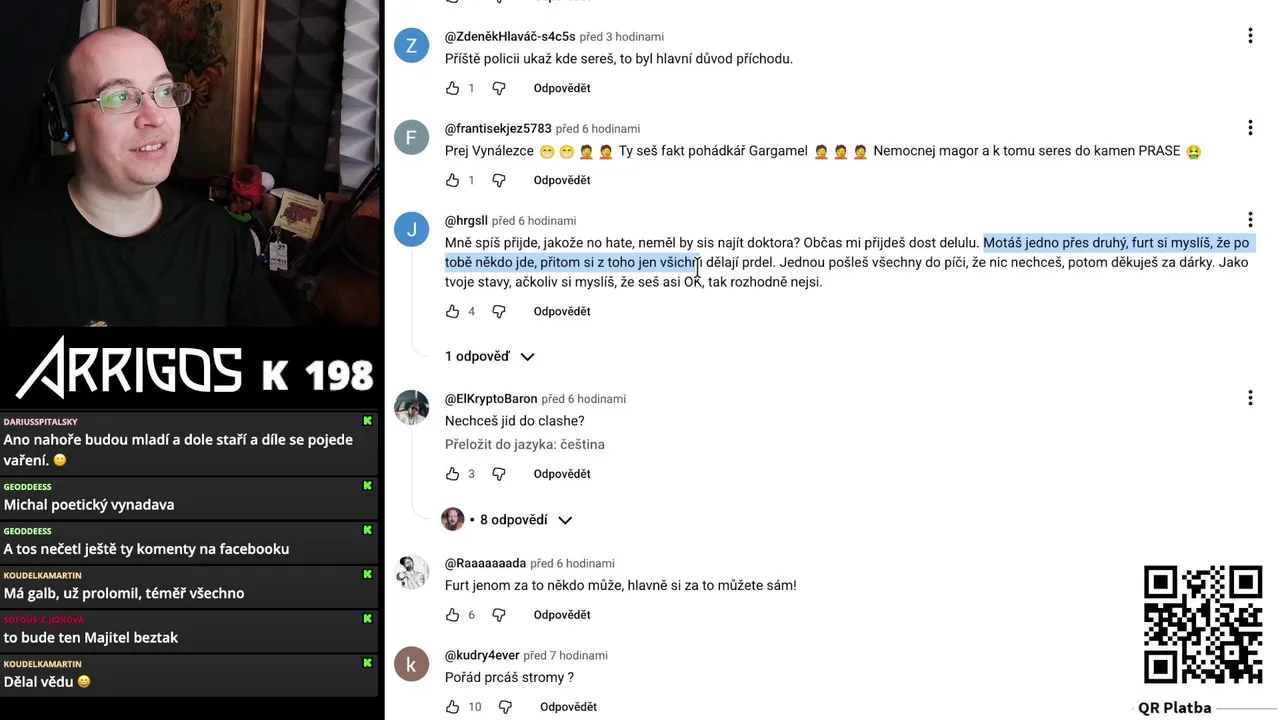Open the @hrgsll avatar with letter J
Screen dimensions: 1280x720
[411, 229]
